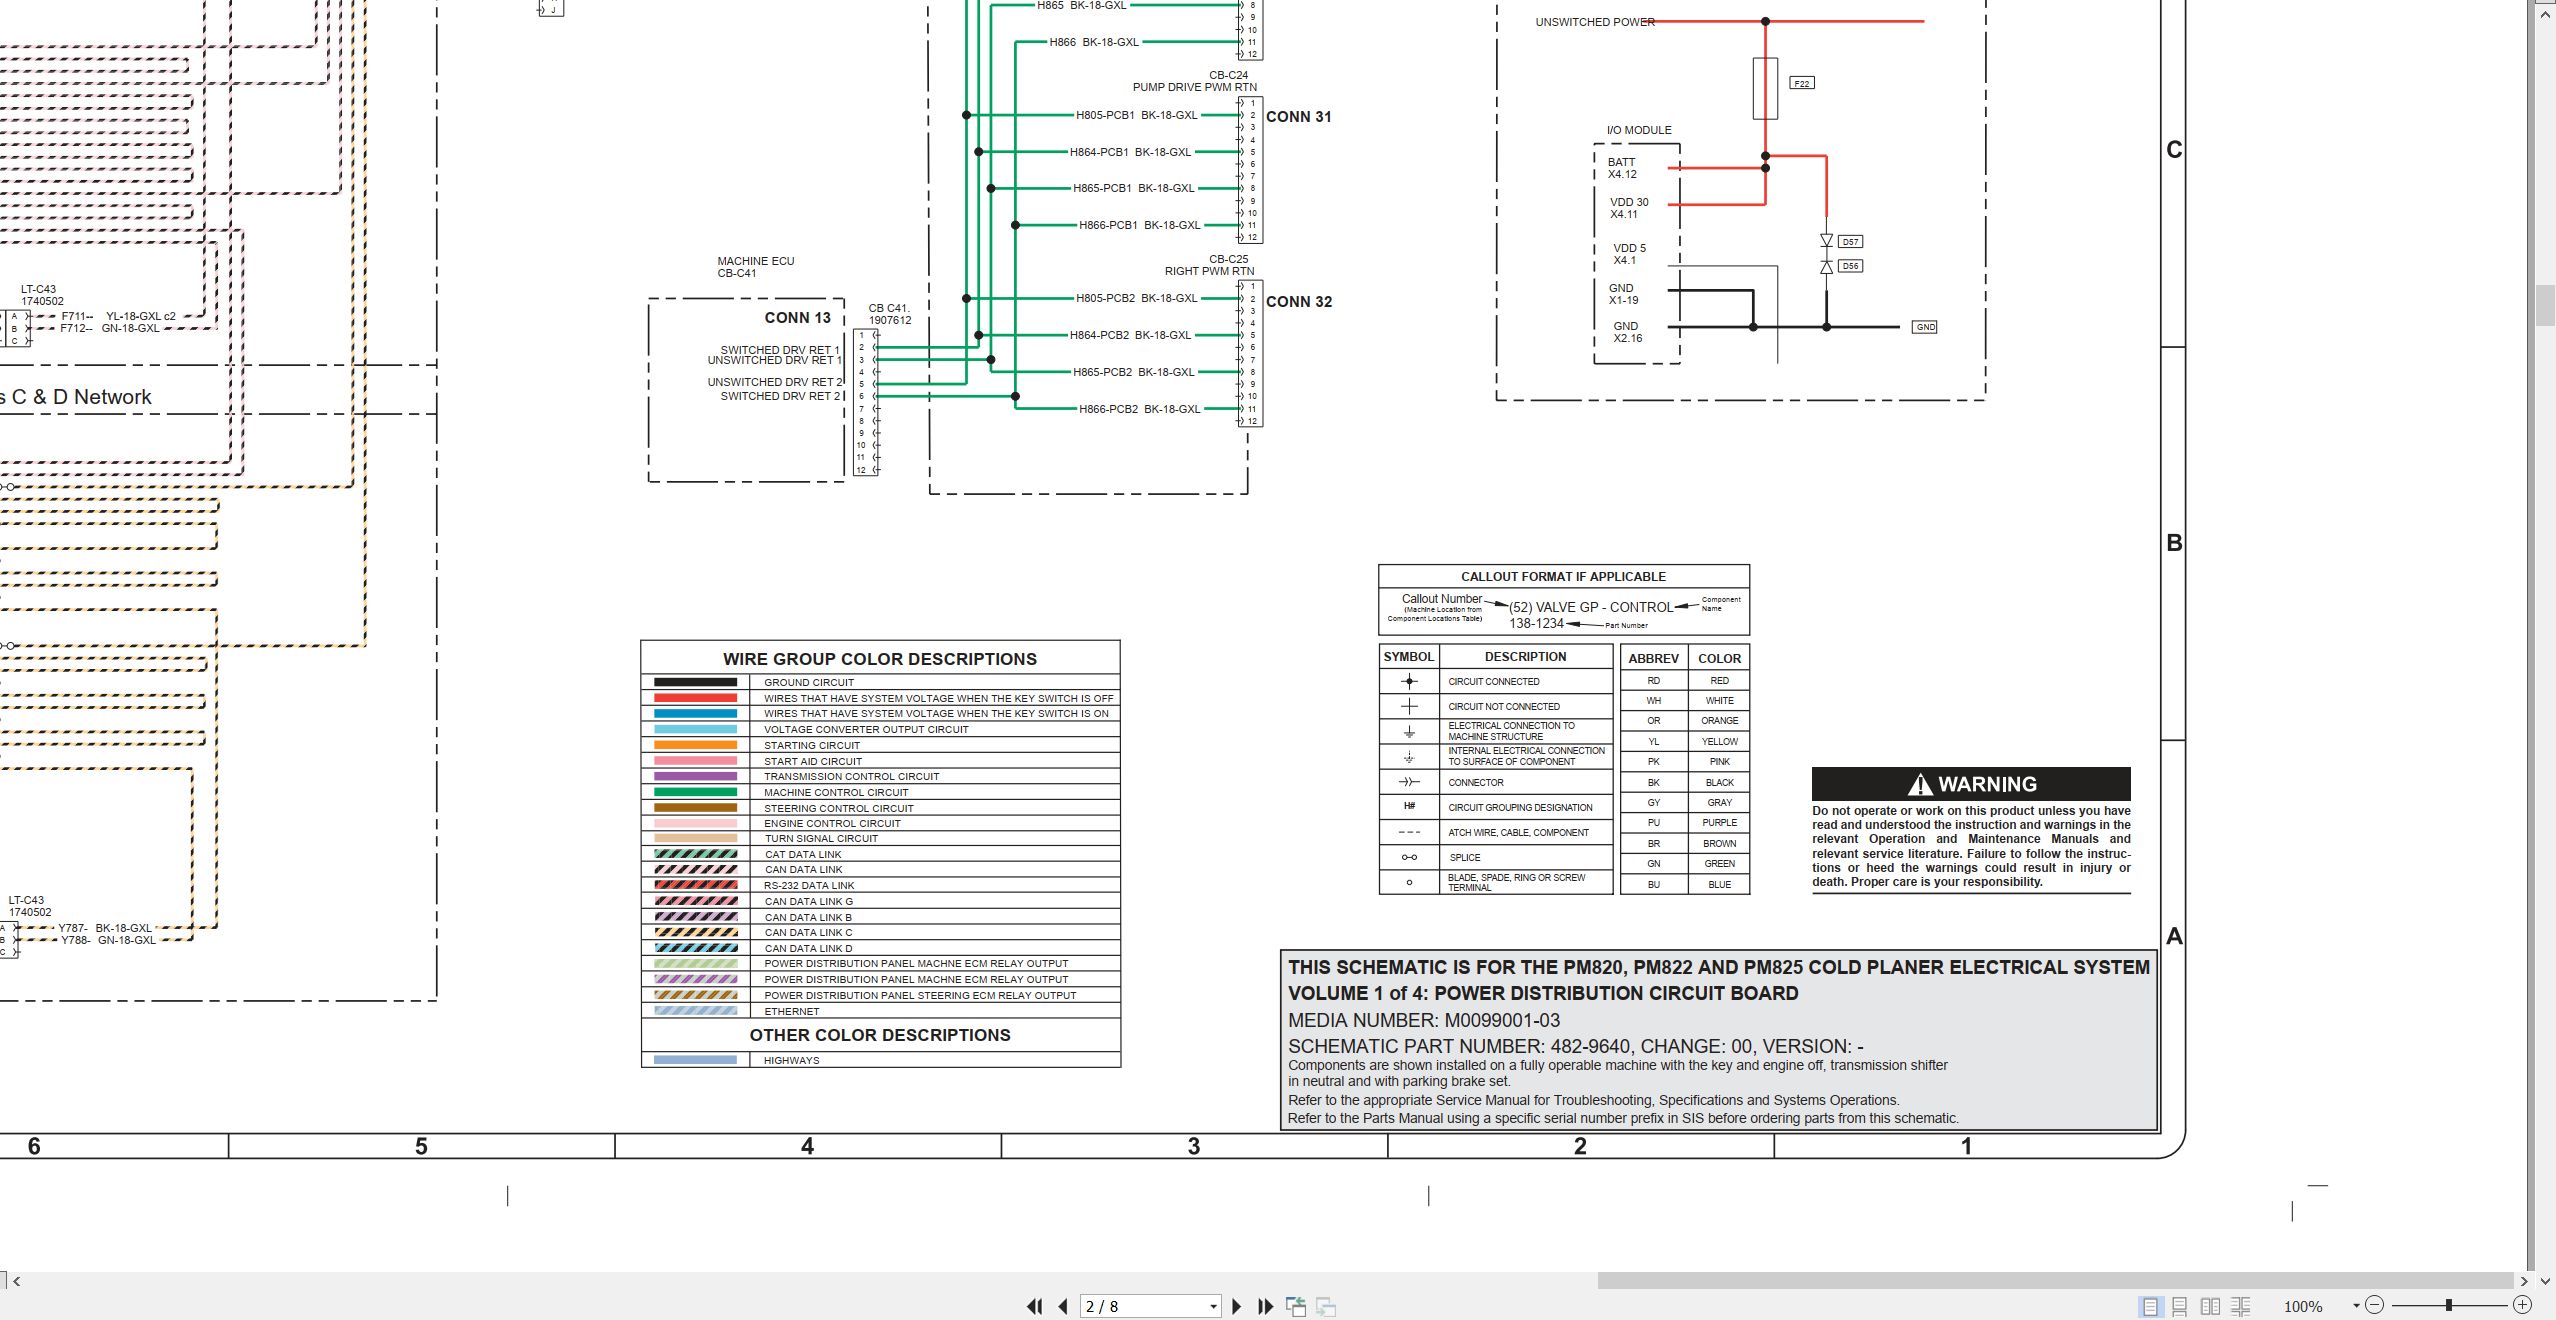Click the horizontal scrollbar thumb
This screenshot has width=2556, height=1320.
click(x=2055, y=1280)
